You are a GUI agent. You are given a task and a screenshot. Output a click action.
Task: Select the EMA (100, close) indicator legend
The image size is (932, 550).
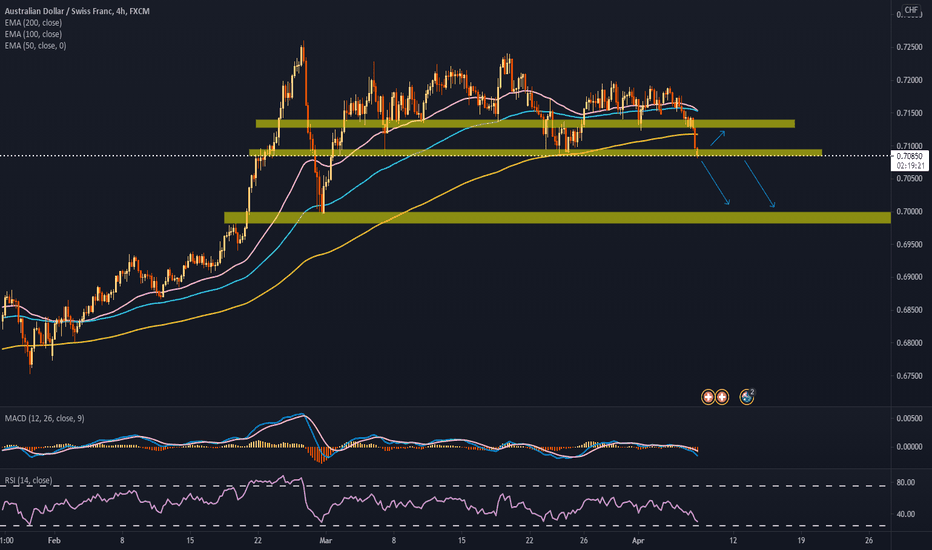point(33,34)
